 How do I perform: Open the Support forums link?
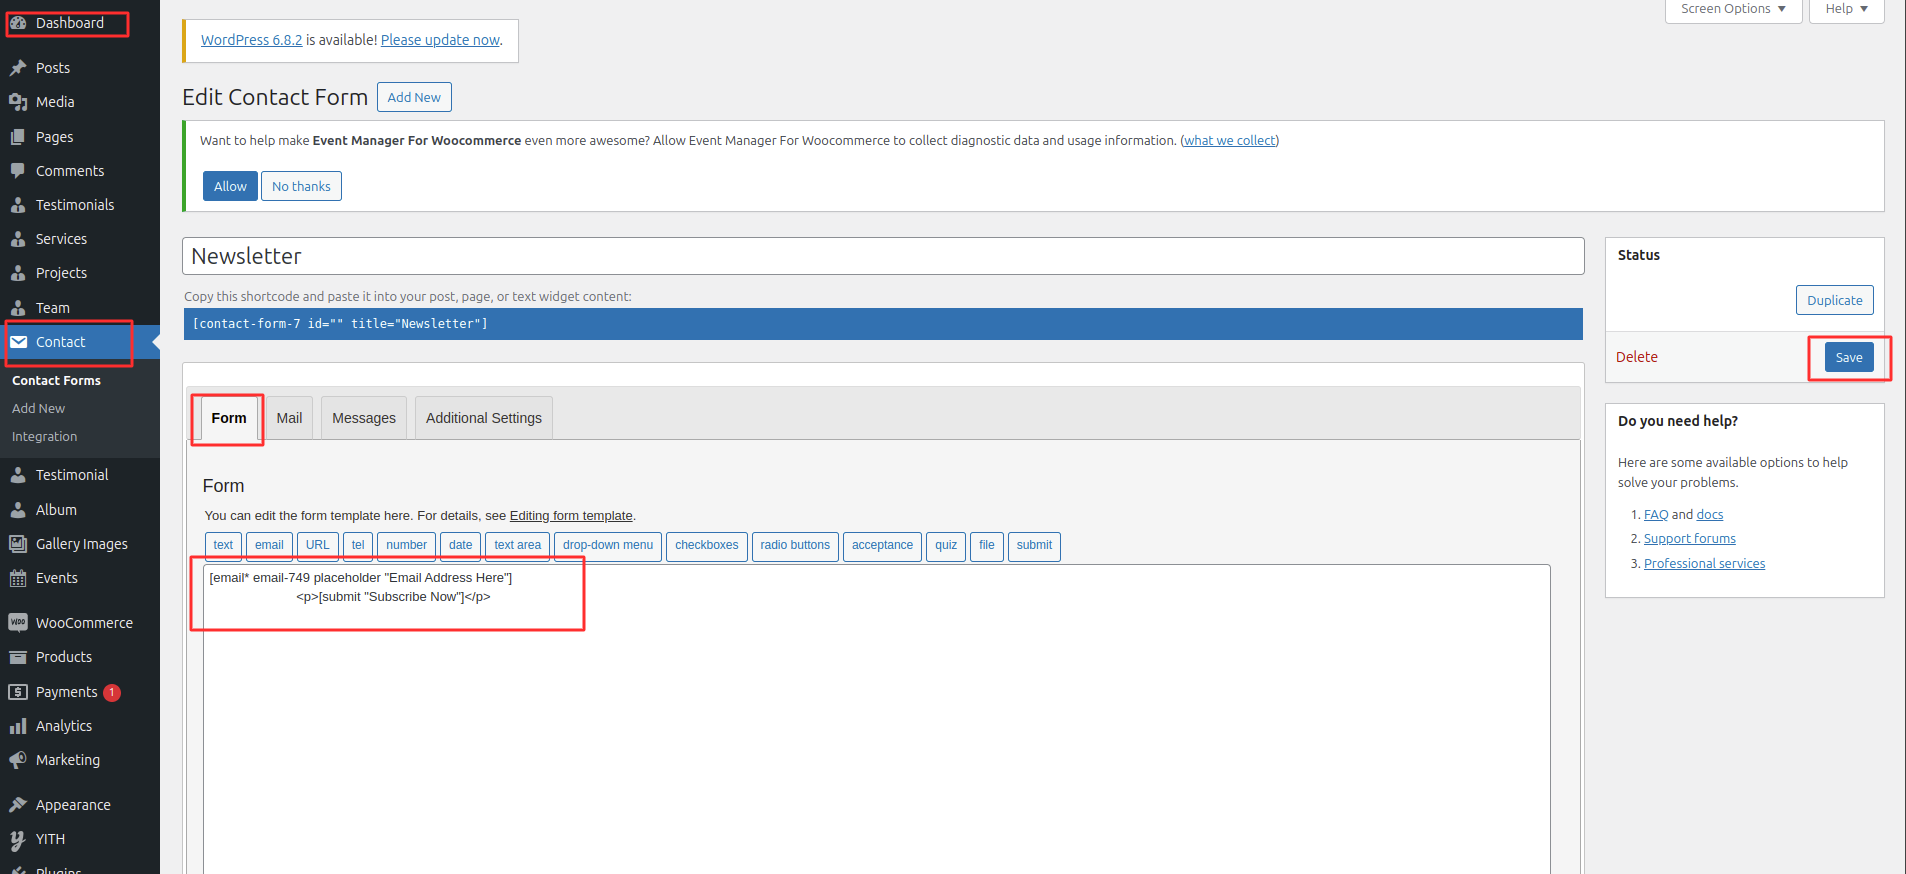coord(1690,539)
